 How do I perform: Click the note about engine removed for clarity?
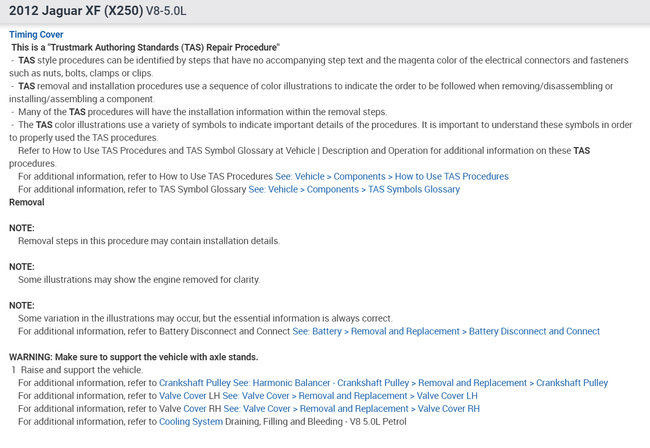coord(139,279)
